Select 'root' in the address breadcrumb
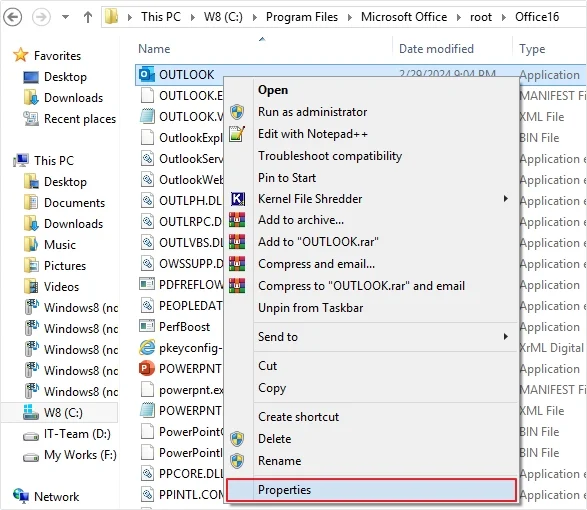The height and width of the screenshot is (510, 587). click(x=481, y=17)
